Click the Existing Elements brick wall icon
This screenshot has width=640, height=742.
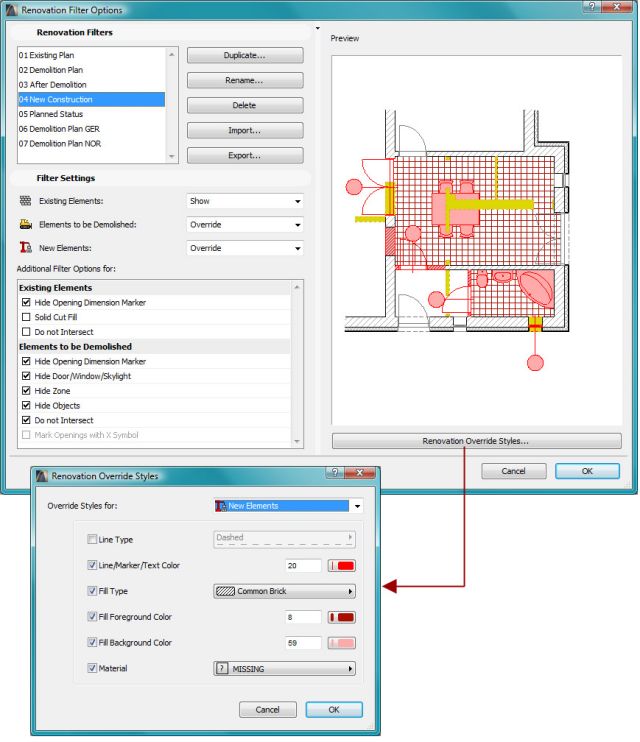tap(26, 201)
